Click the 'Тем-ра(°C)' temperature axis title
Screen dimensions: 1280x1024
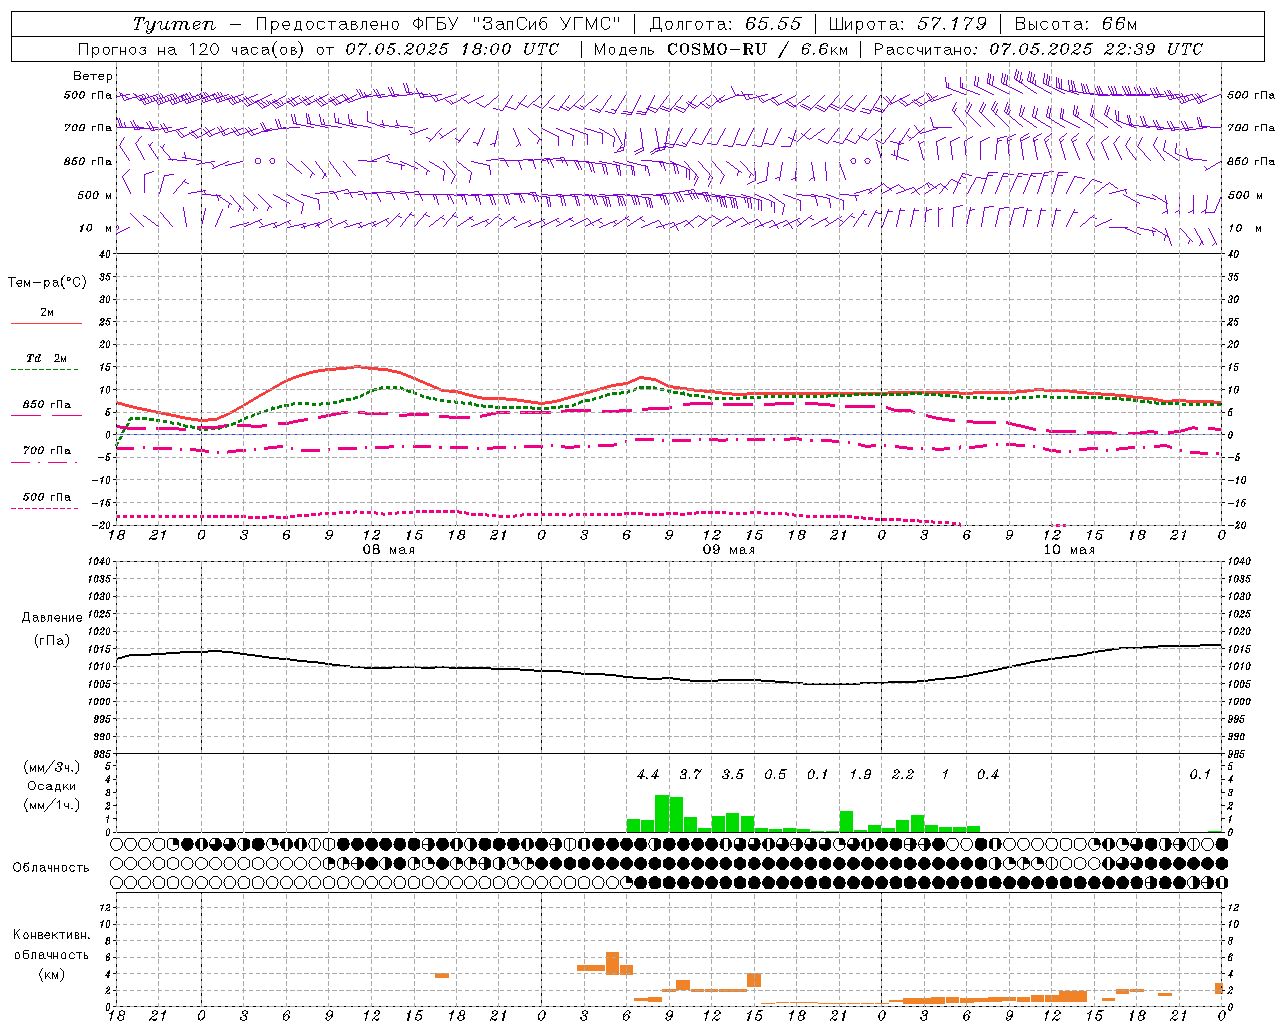[47, 283]
